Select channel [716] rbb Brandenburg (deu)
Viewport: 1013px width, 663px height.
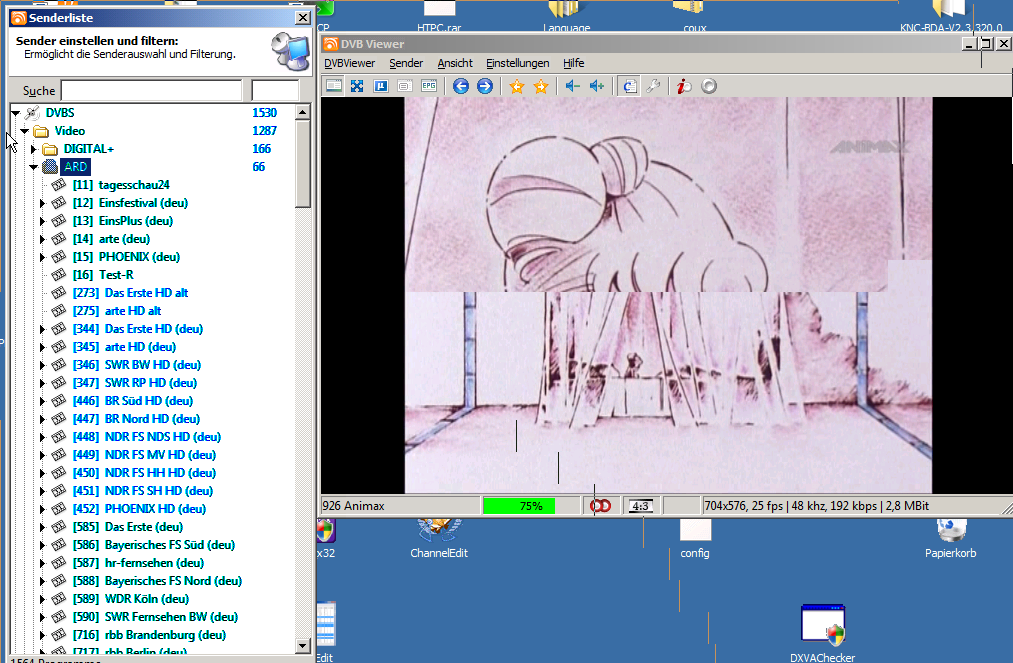pyautogui.click(x=149, y=635)
